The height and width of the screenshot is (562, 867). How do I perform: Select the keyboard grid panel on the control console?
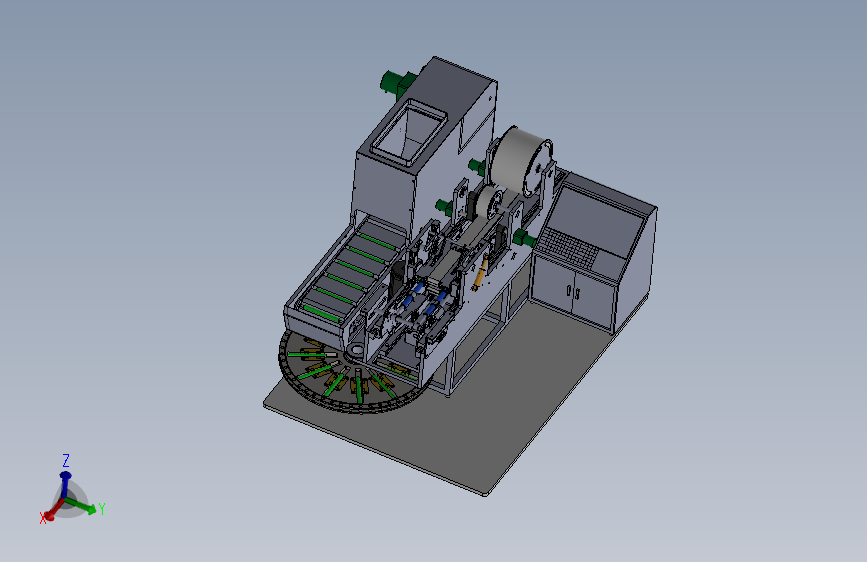click(x=570, y=247)
